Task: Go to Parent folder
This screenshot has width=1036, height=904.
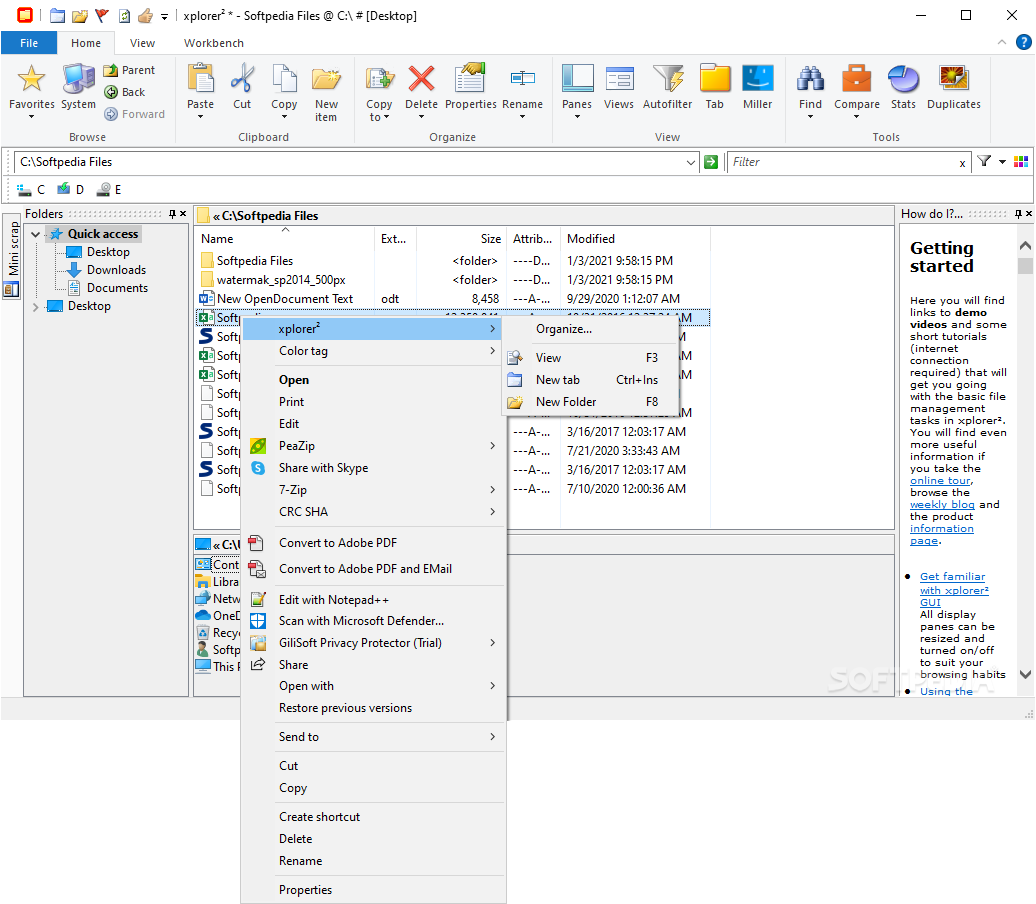Action: [129, 70]
